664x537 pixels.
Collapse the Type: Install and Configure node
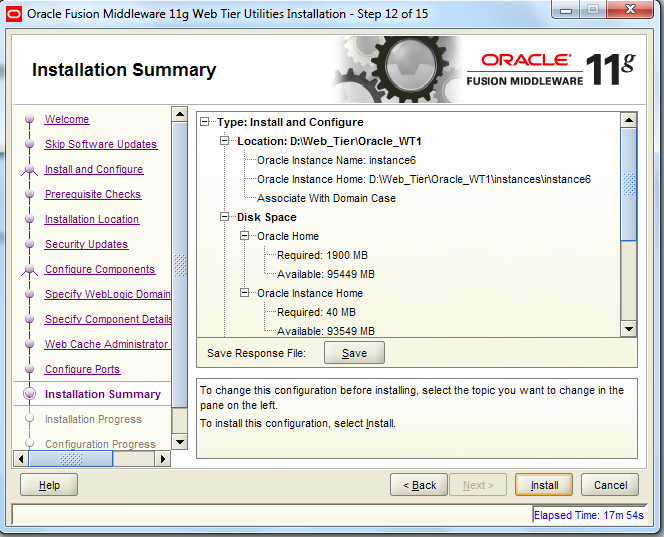205,122
